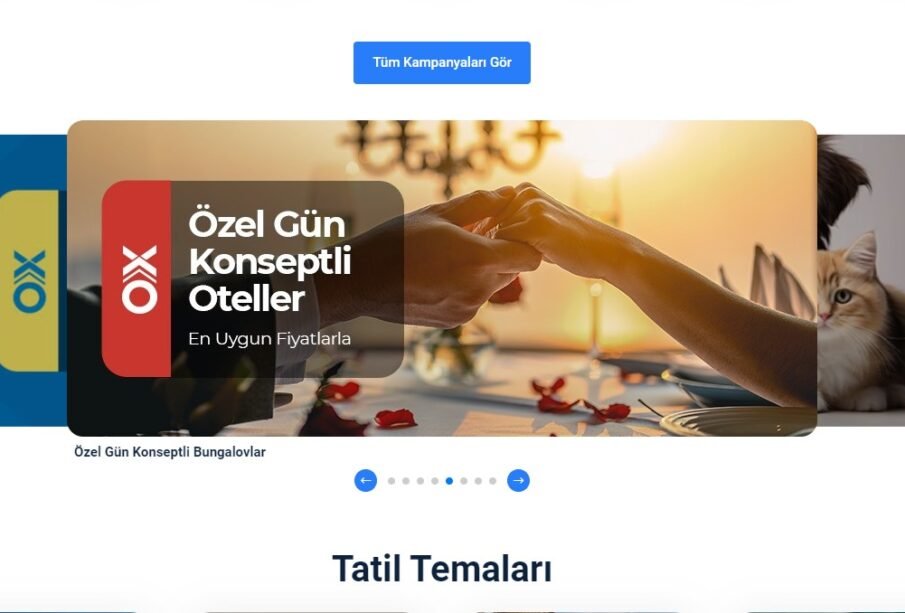Click the Tüm Kampanyaları Gör button

coord(442,62)
